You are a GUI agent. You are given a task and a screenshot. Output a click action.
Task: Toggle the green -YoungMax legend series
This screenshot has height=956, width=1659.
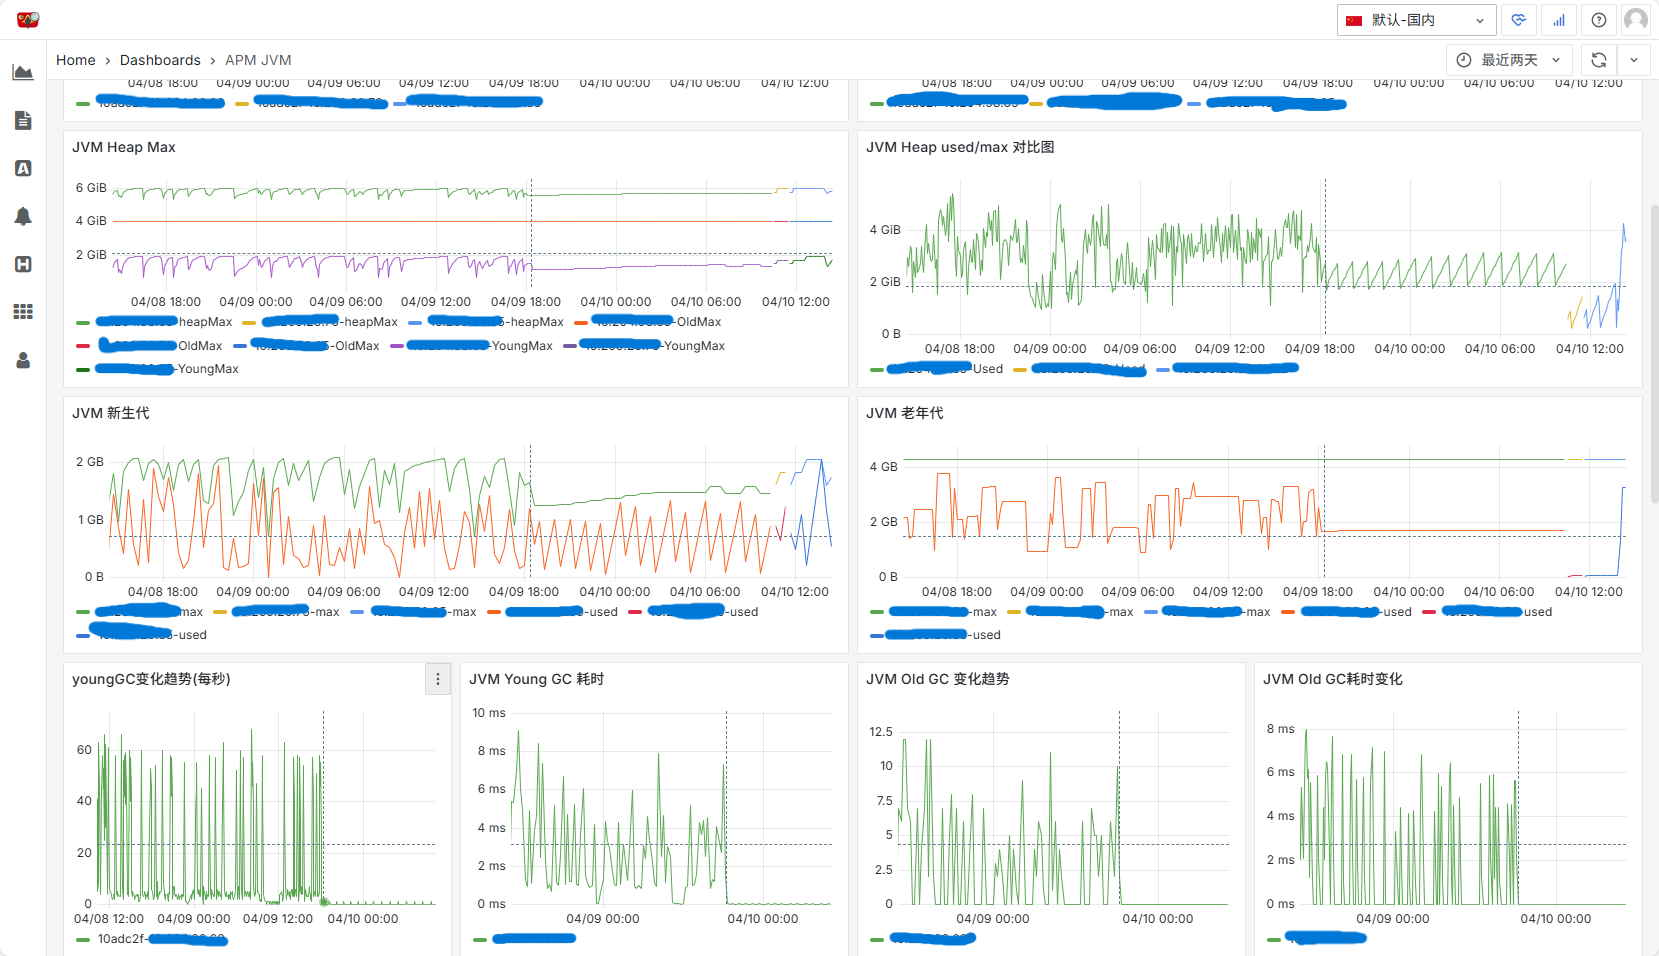point(83,369)
